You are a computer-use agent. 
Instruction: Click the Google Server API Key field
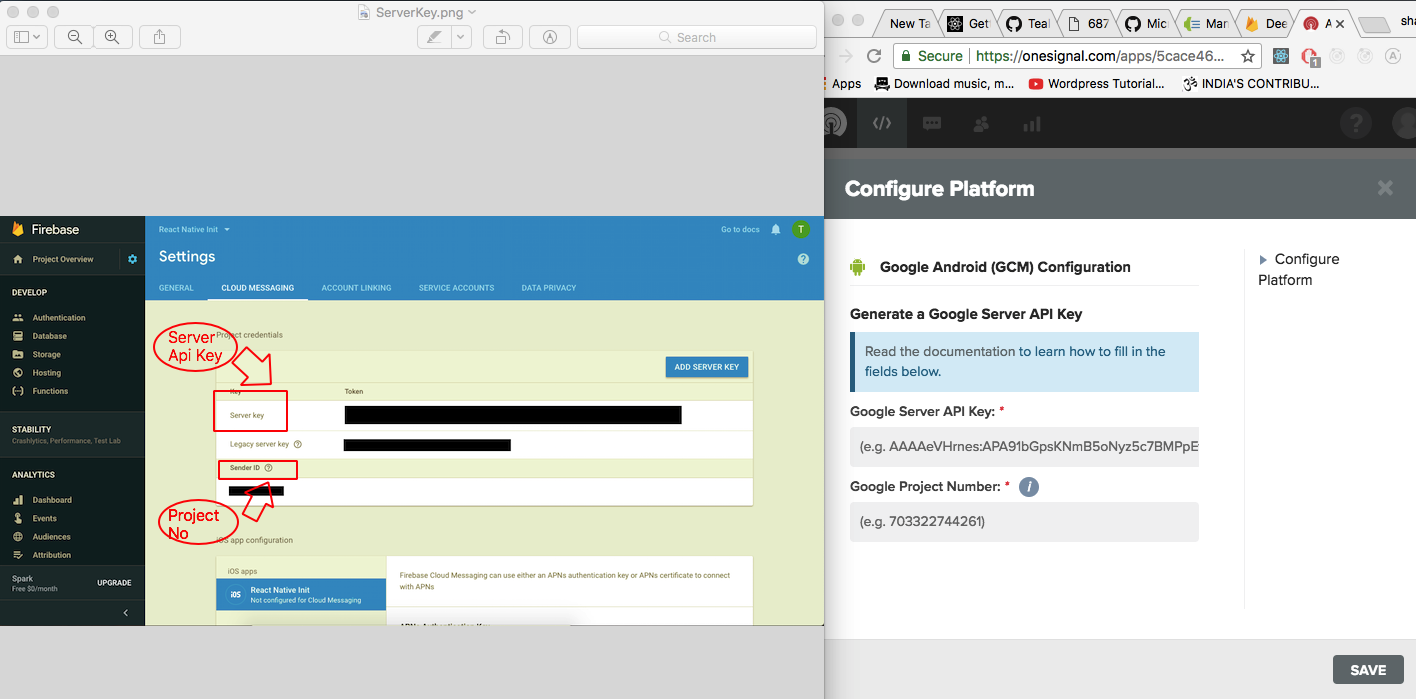1024,446
